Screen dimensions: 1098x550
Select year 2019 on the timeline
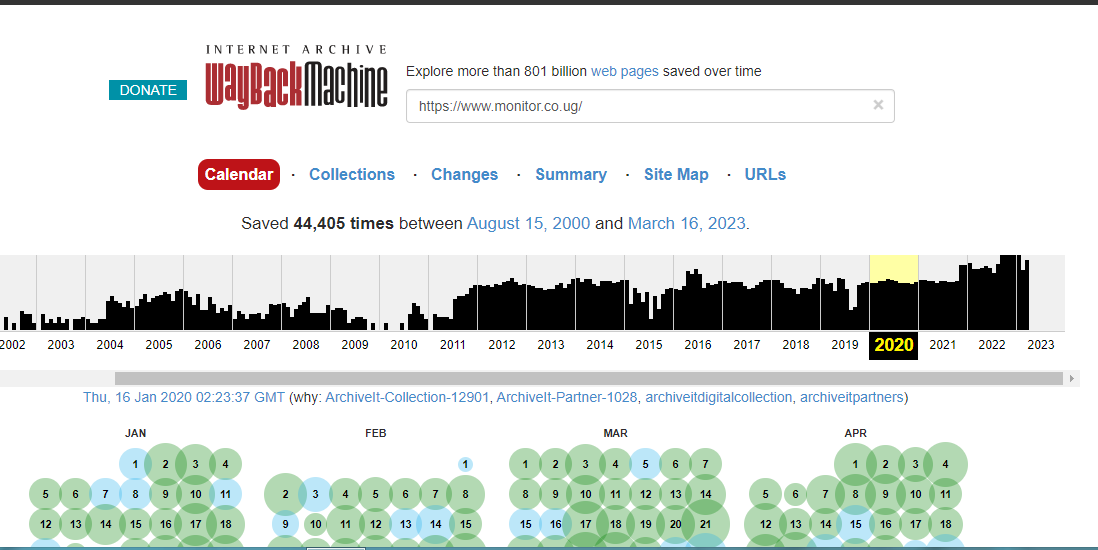[845, 345]
